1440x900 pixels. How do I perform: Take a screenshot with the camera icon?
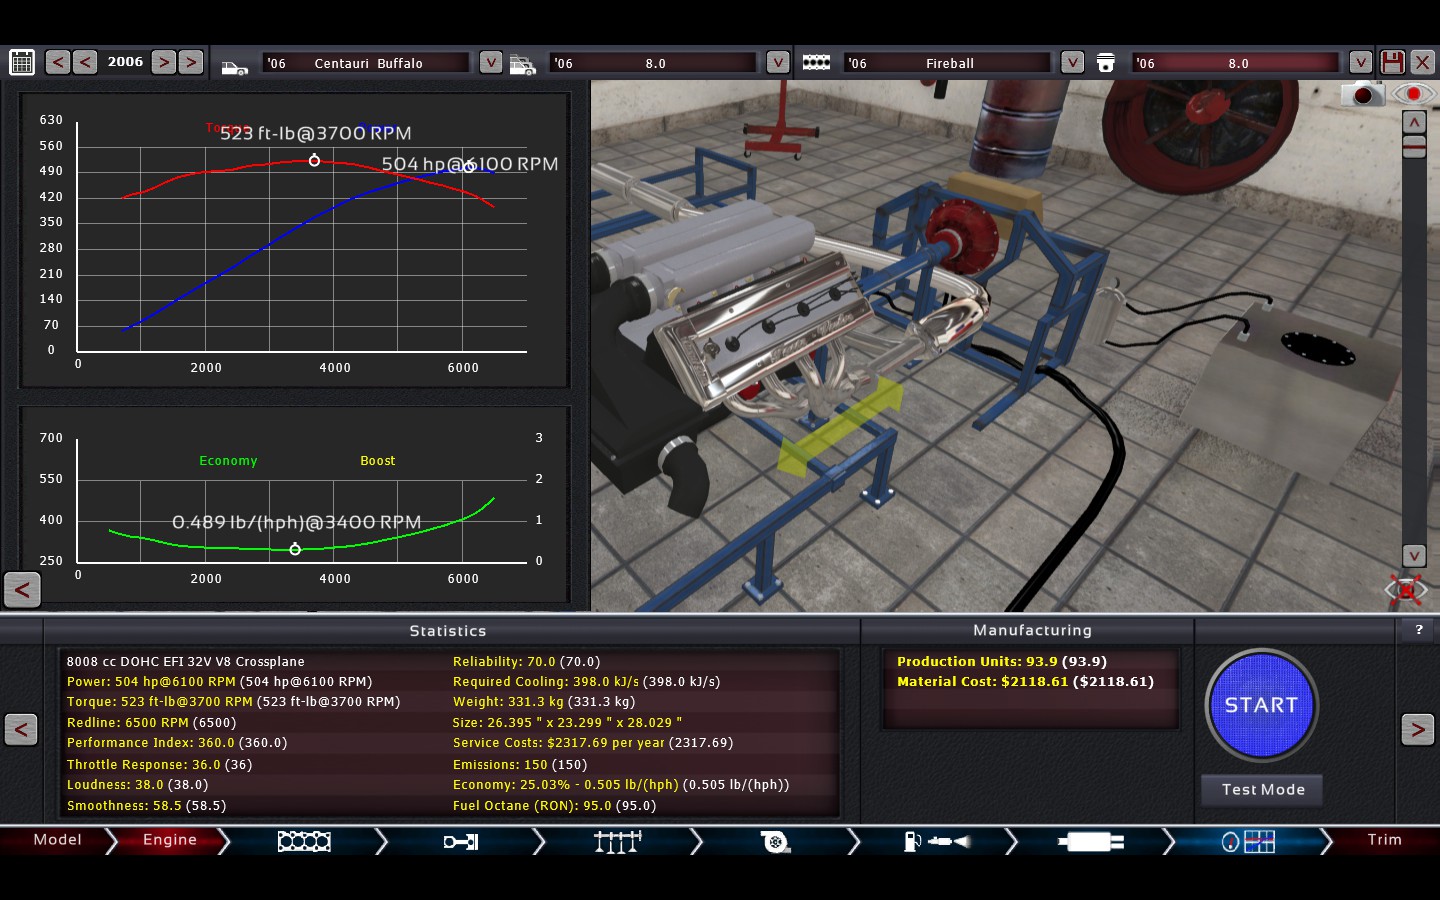click(1362, 95)
